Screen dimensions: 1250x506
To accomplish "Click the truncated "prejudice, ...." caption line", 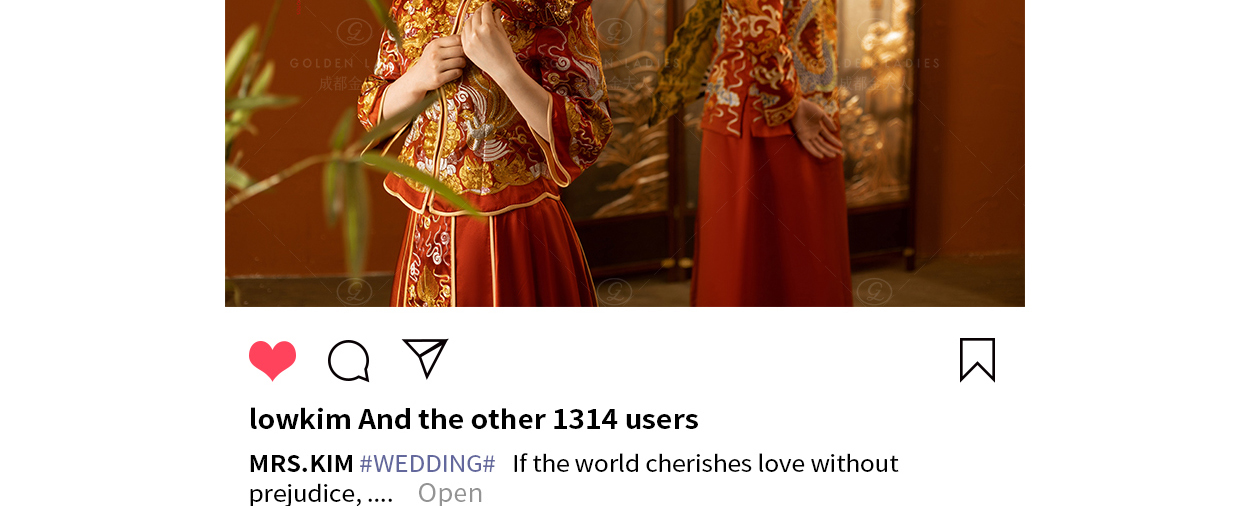I will [x=321, y=493].
